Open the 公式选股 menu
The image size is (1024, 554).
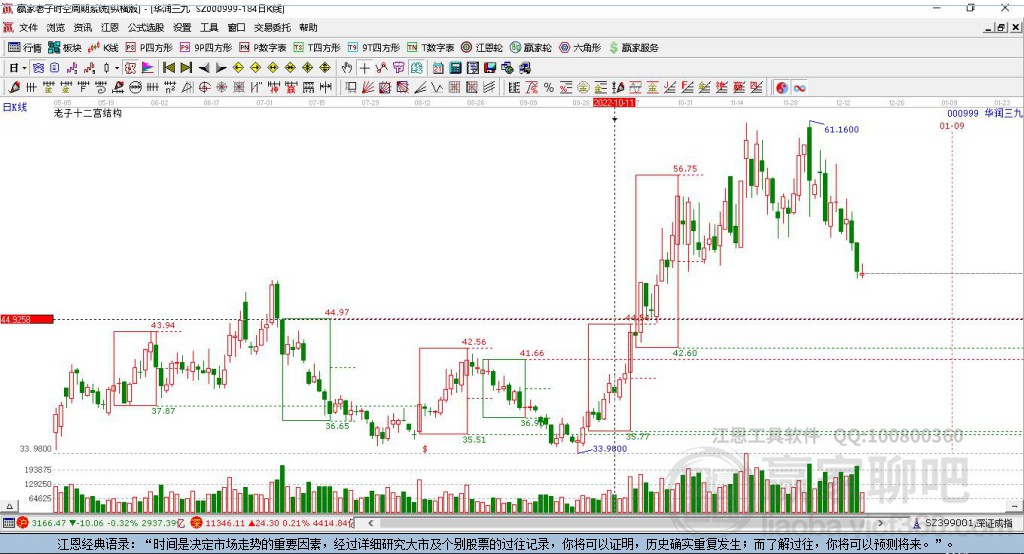146,27
